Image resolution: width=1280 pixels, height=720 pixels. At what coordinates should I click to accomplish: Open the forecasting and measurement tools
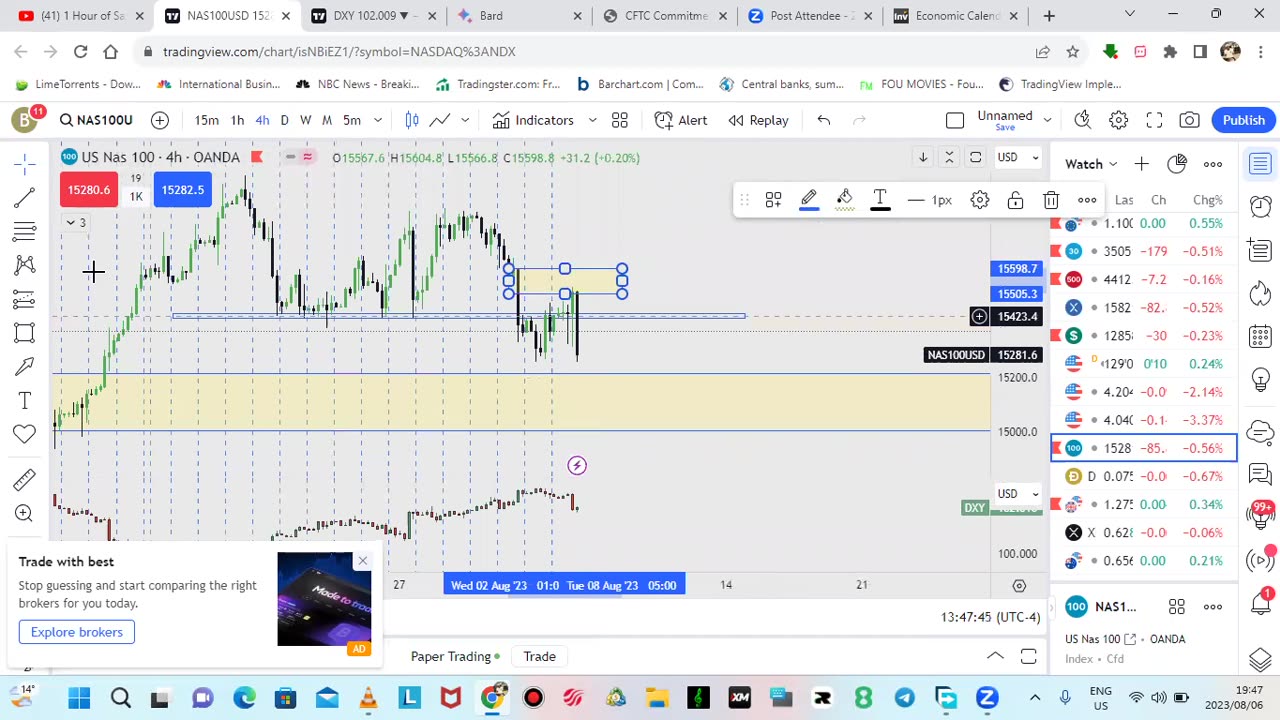coord(25,299)
